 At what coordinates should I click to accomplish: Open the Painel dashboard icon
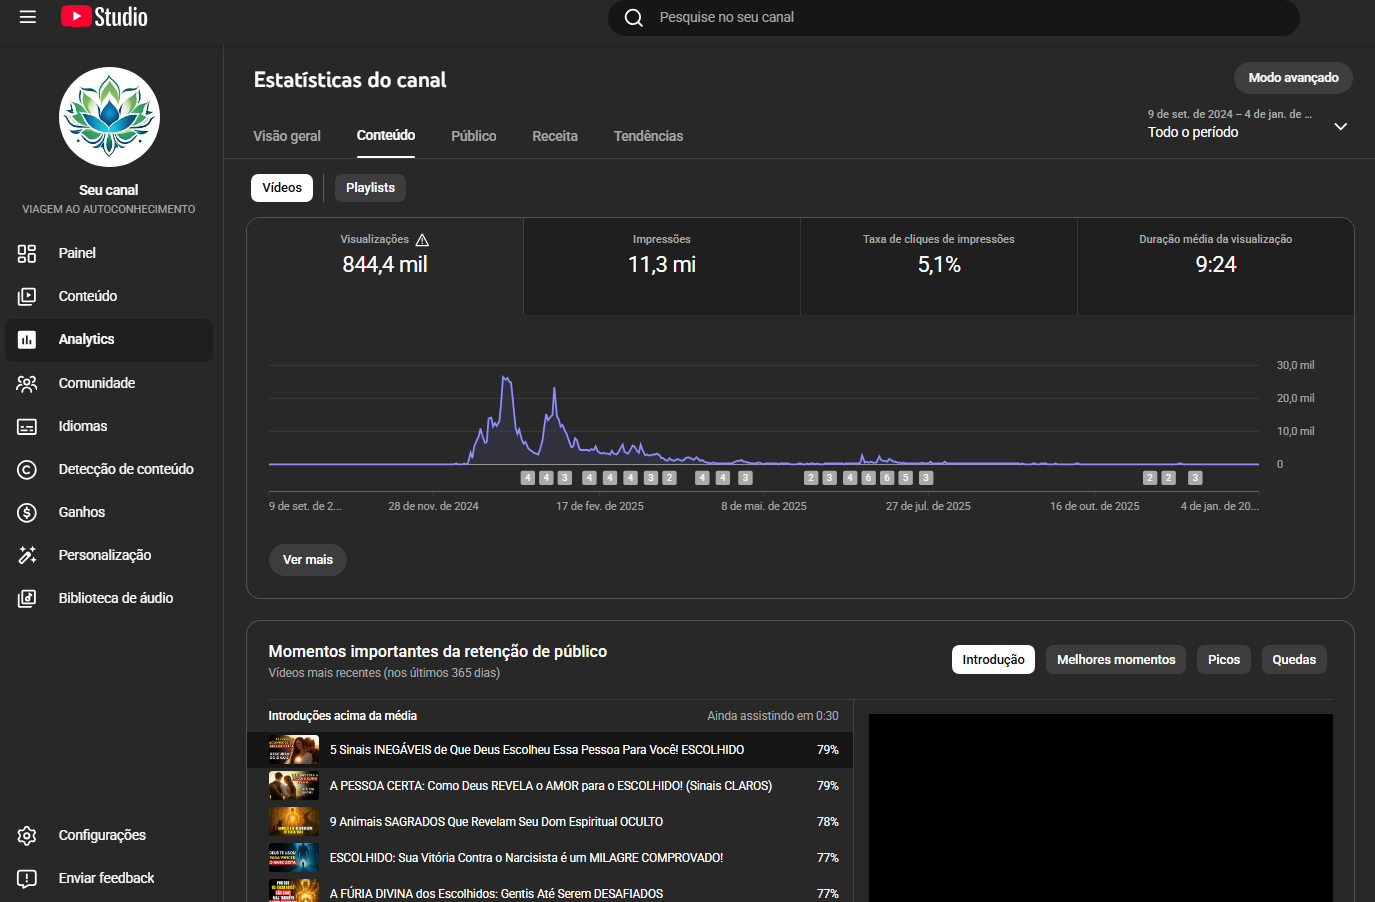point(27,253)
